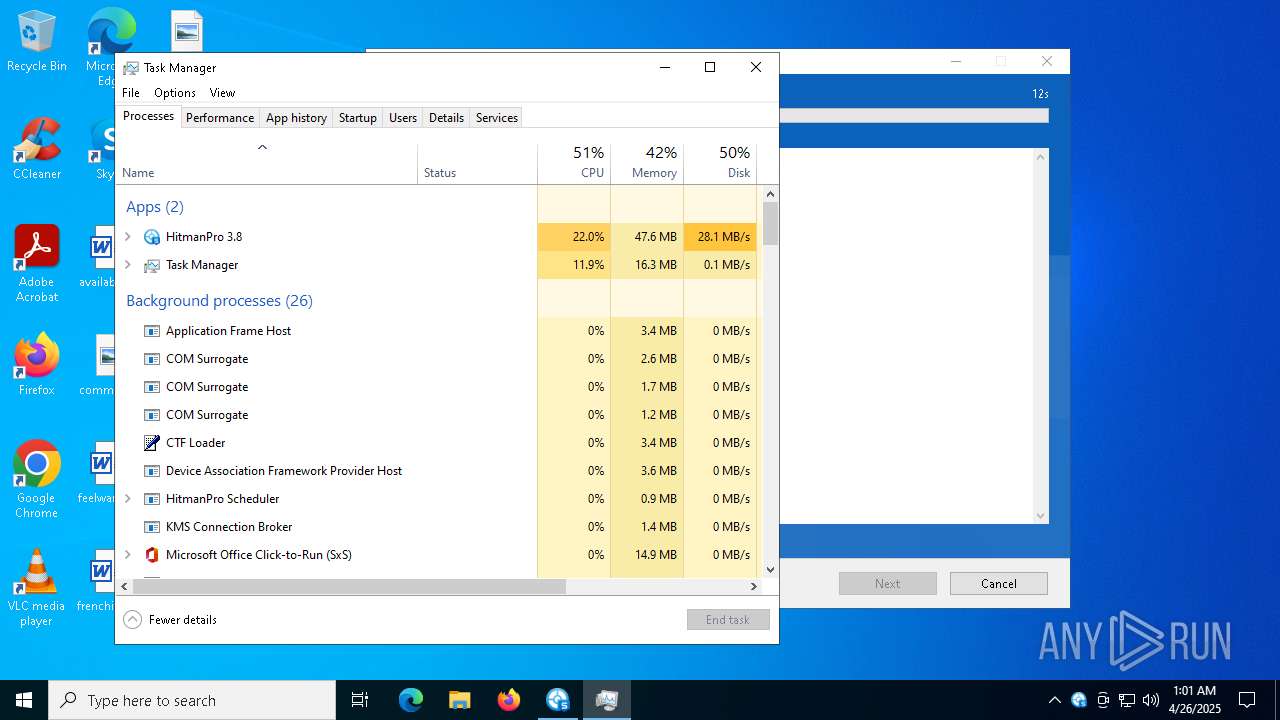
Task: Click the HitmanPro 3.8 process icon
Action: point(152,237)
